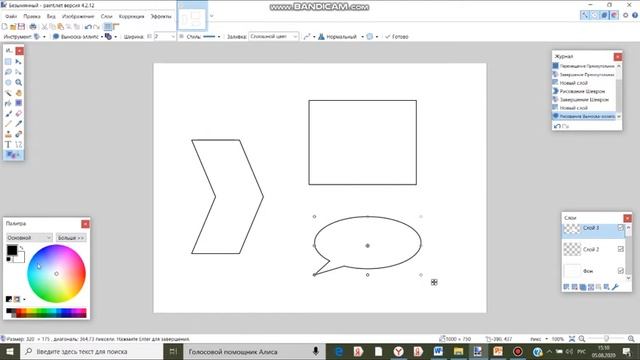Select the Pan hand tool
This screenshot has height=360, width=640.
(x=18, y=93)
